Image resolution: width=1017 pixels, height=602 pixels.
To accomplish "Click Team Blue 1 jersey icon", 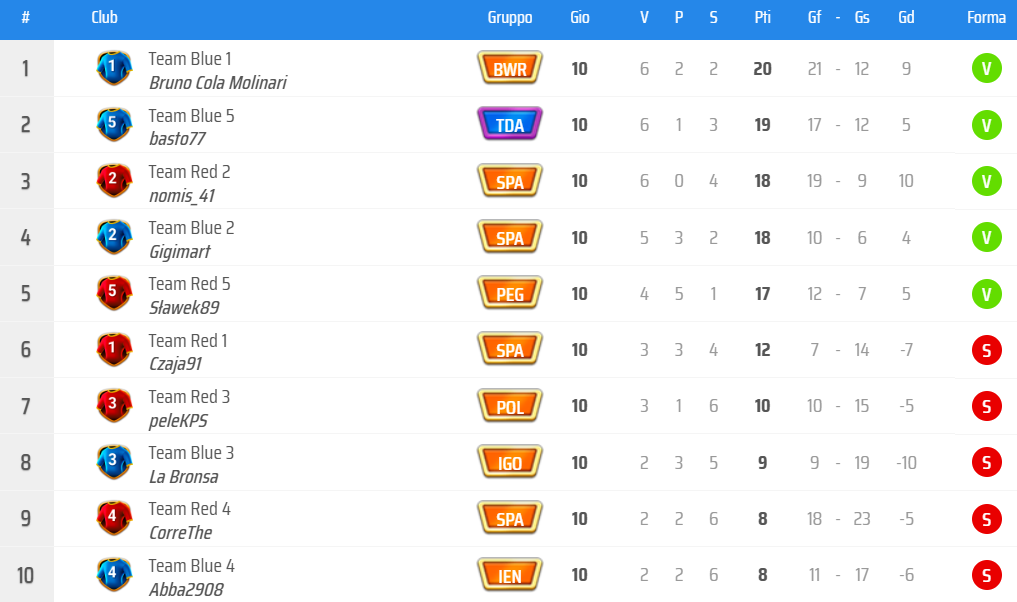I will tap(113, 68).
